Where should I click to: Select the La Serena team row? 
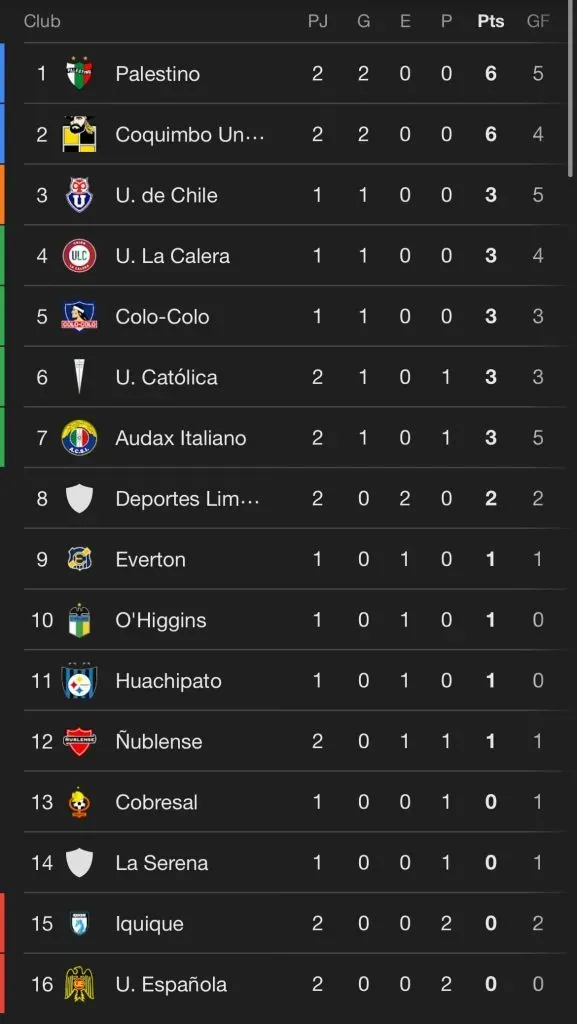pyautogui.click(x=295, y=863)
